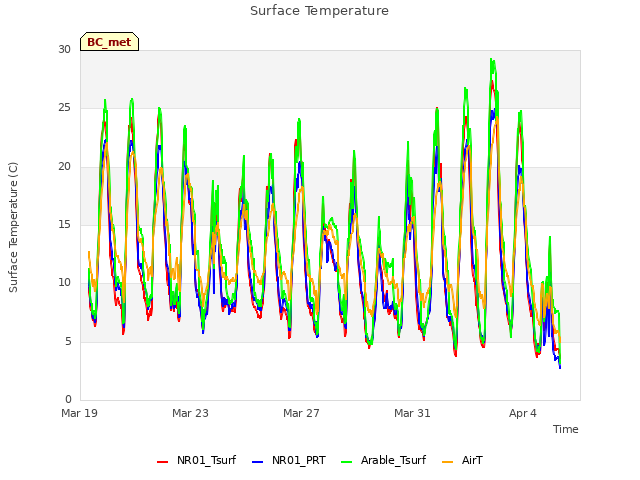Click the green Arable_Tsurf legend swatch
Image resolution: width=640 pixels, height=480 pixels.
pyautogui.click(x=347, y=462)
